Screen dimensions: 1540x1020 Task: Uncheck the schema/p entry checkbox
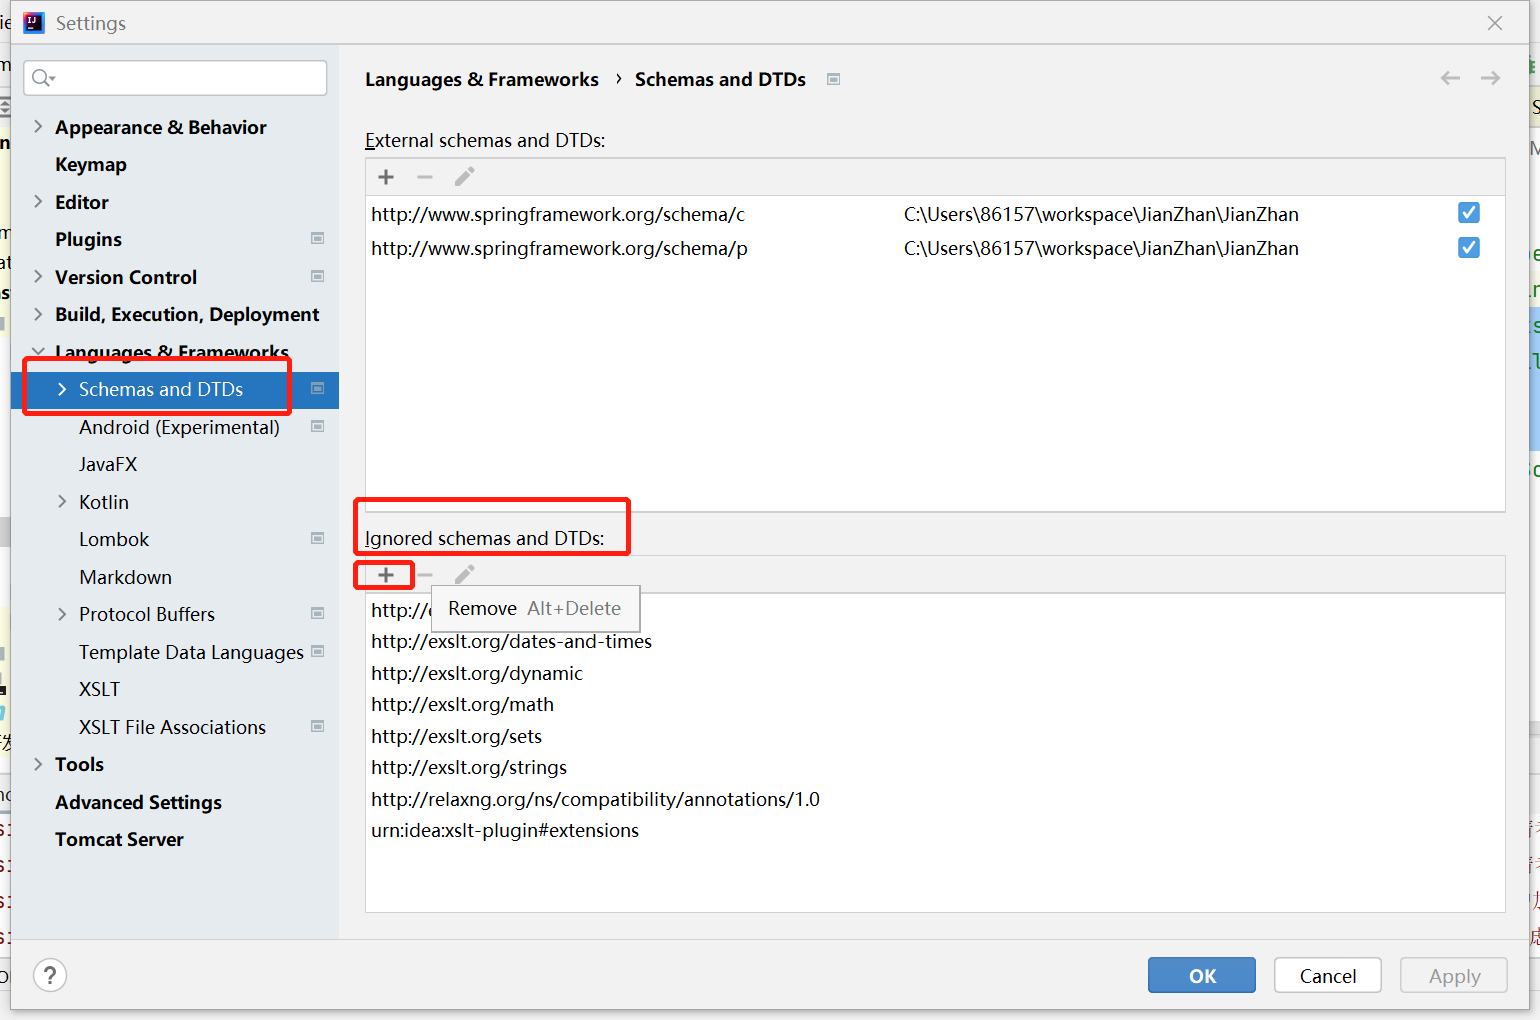(x=1468, y=247)
